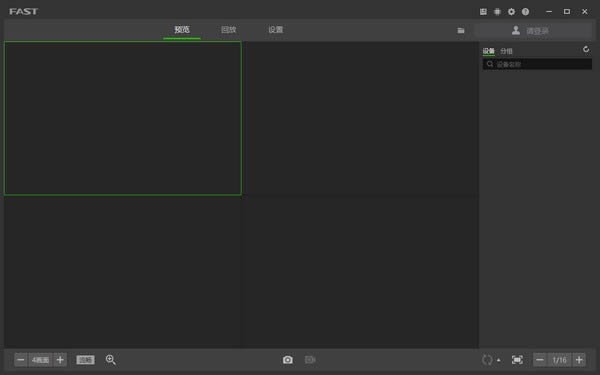Open settings via the gear icon

point(511,12)
